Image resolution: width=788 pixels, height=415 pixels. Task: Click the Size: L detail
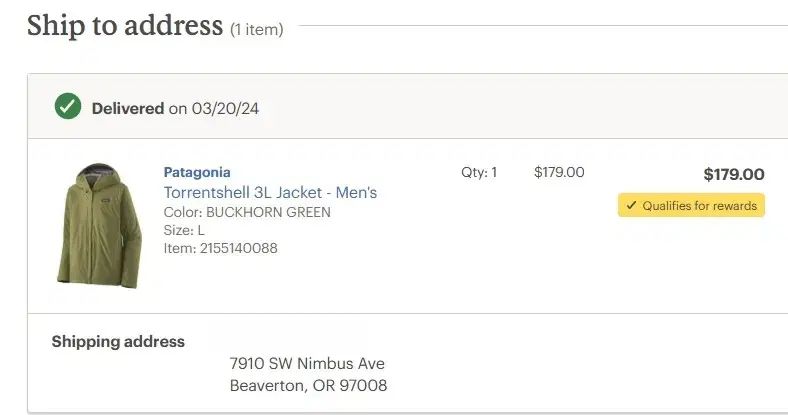(184, 230)
